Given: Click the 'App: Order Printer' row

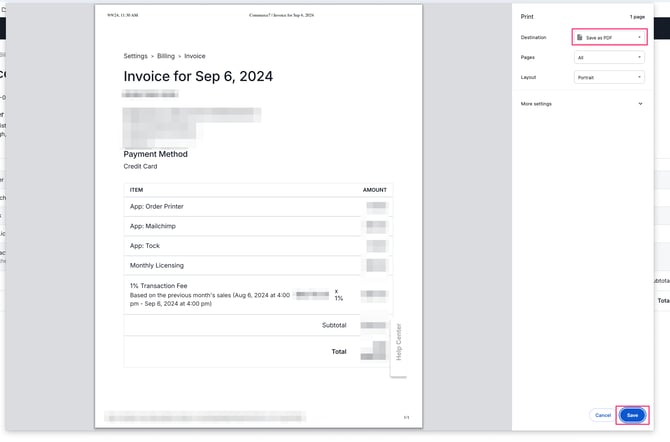Looking at the screenshot, I should point(258,206).
